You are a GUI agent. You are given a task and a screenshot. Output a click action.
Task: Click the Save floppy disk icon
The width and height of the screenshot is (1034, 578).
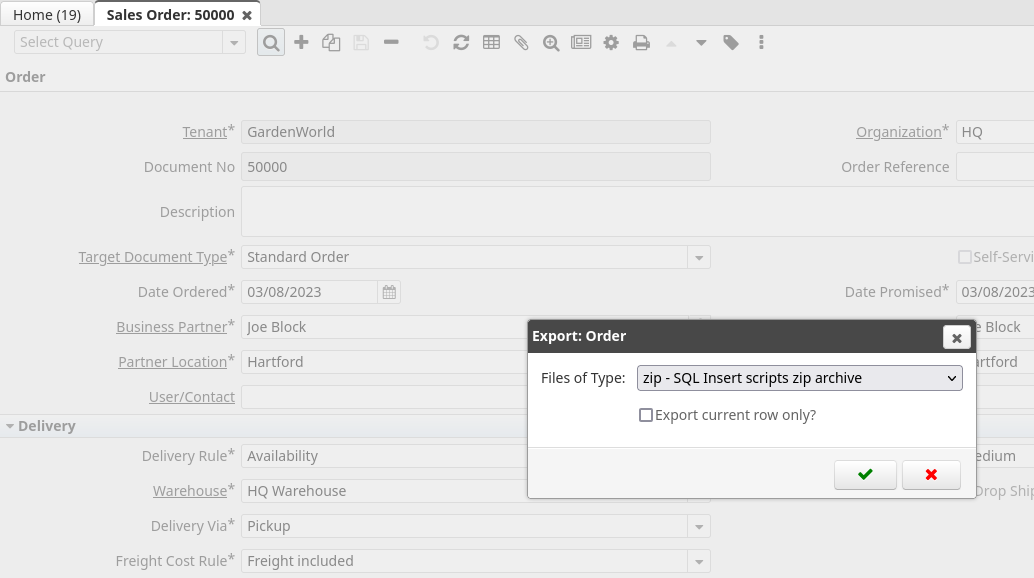(361, 43)
